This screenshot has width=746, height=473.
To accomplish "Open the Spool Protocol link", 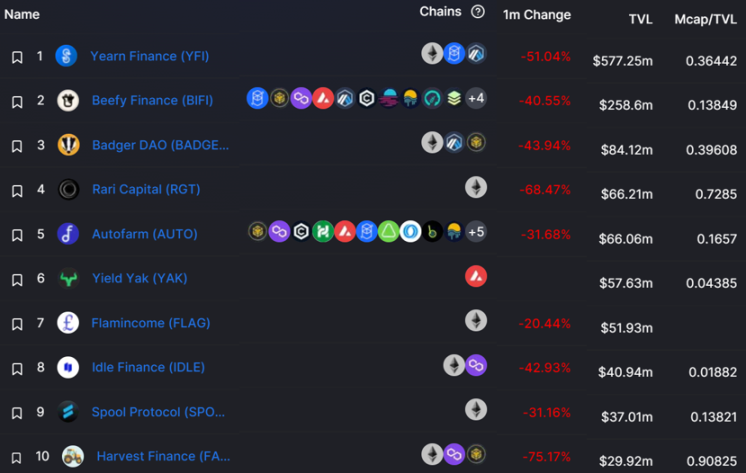I will (158, 412).
